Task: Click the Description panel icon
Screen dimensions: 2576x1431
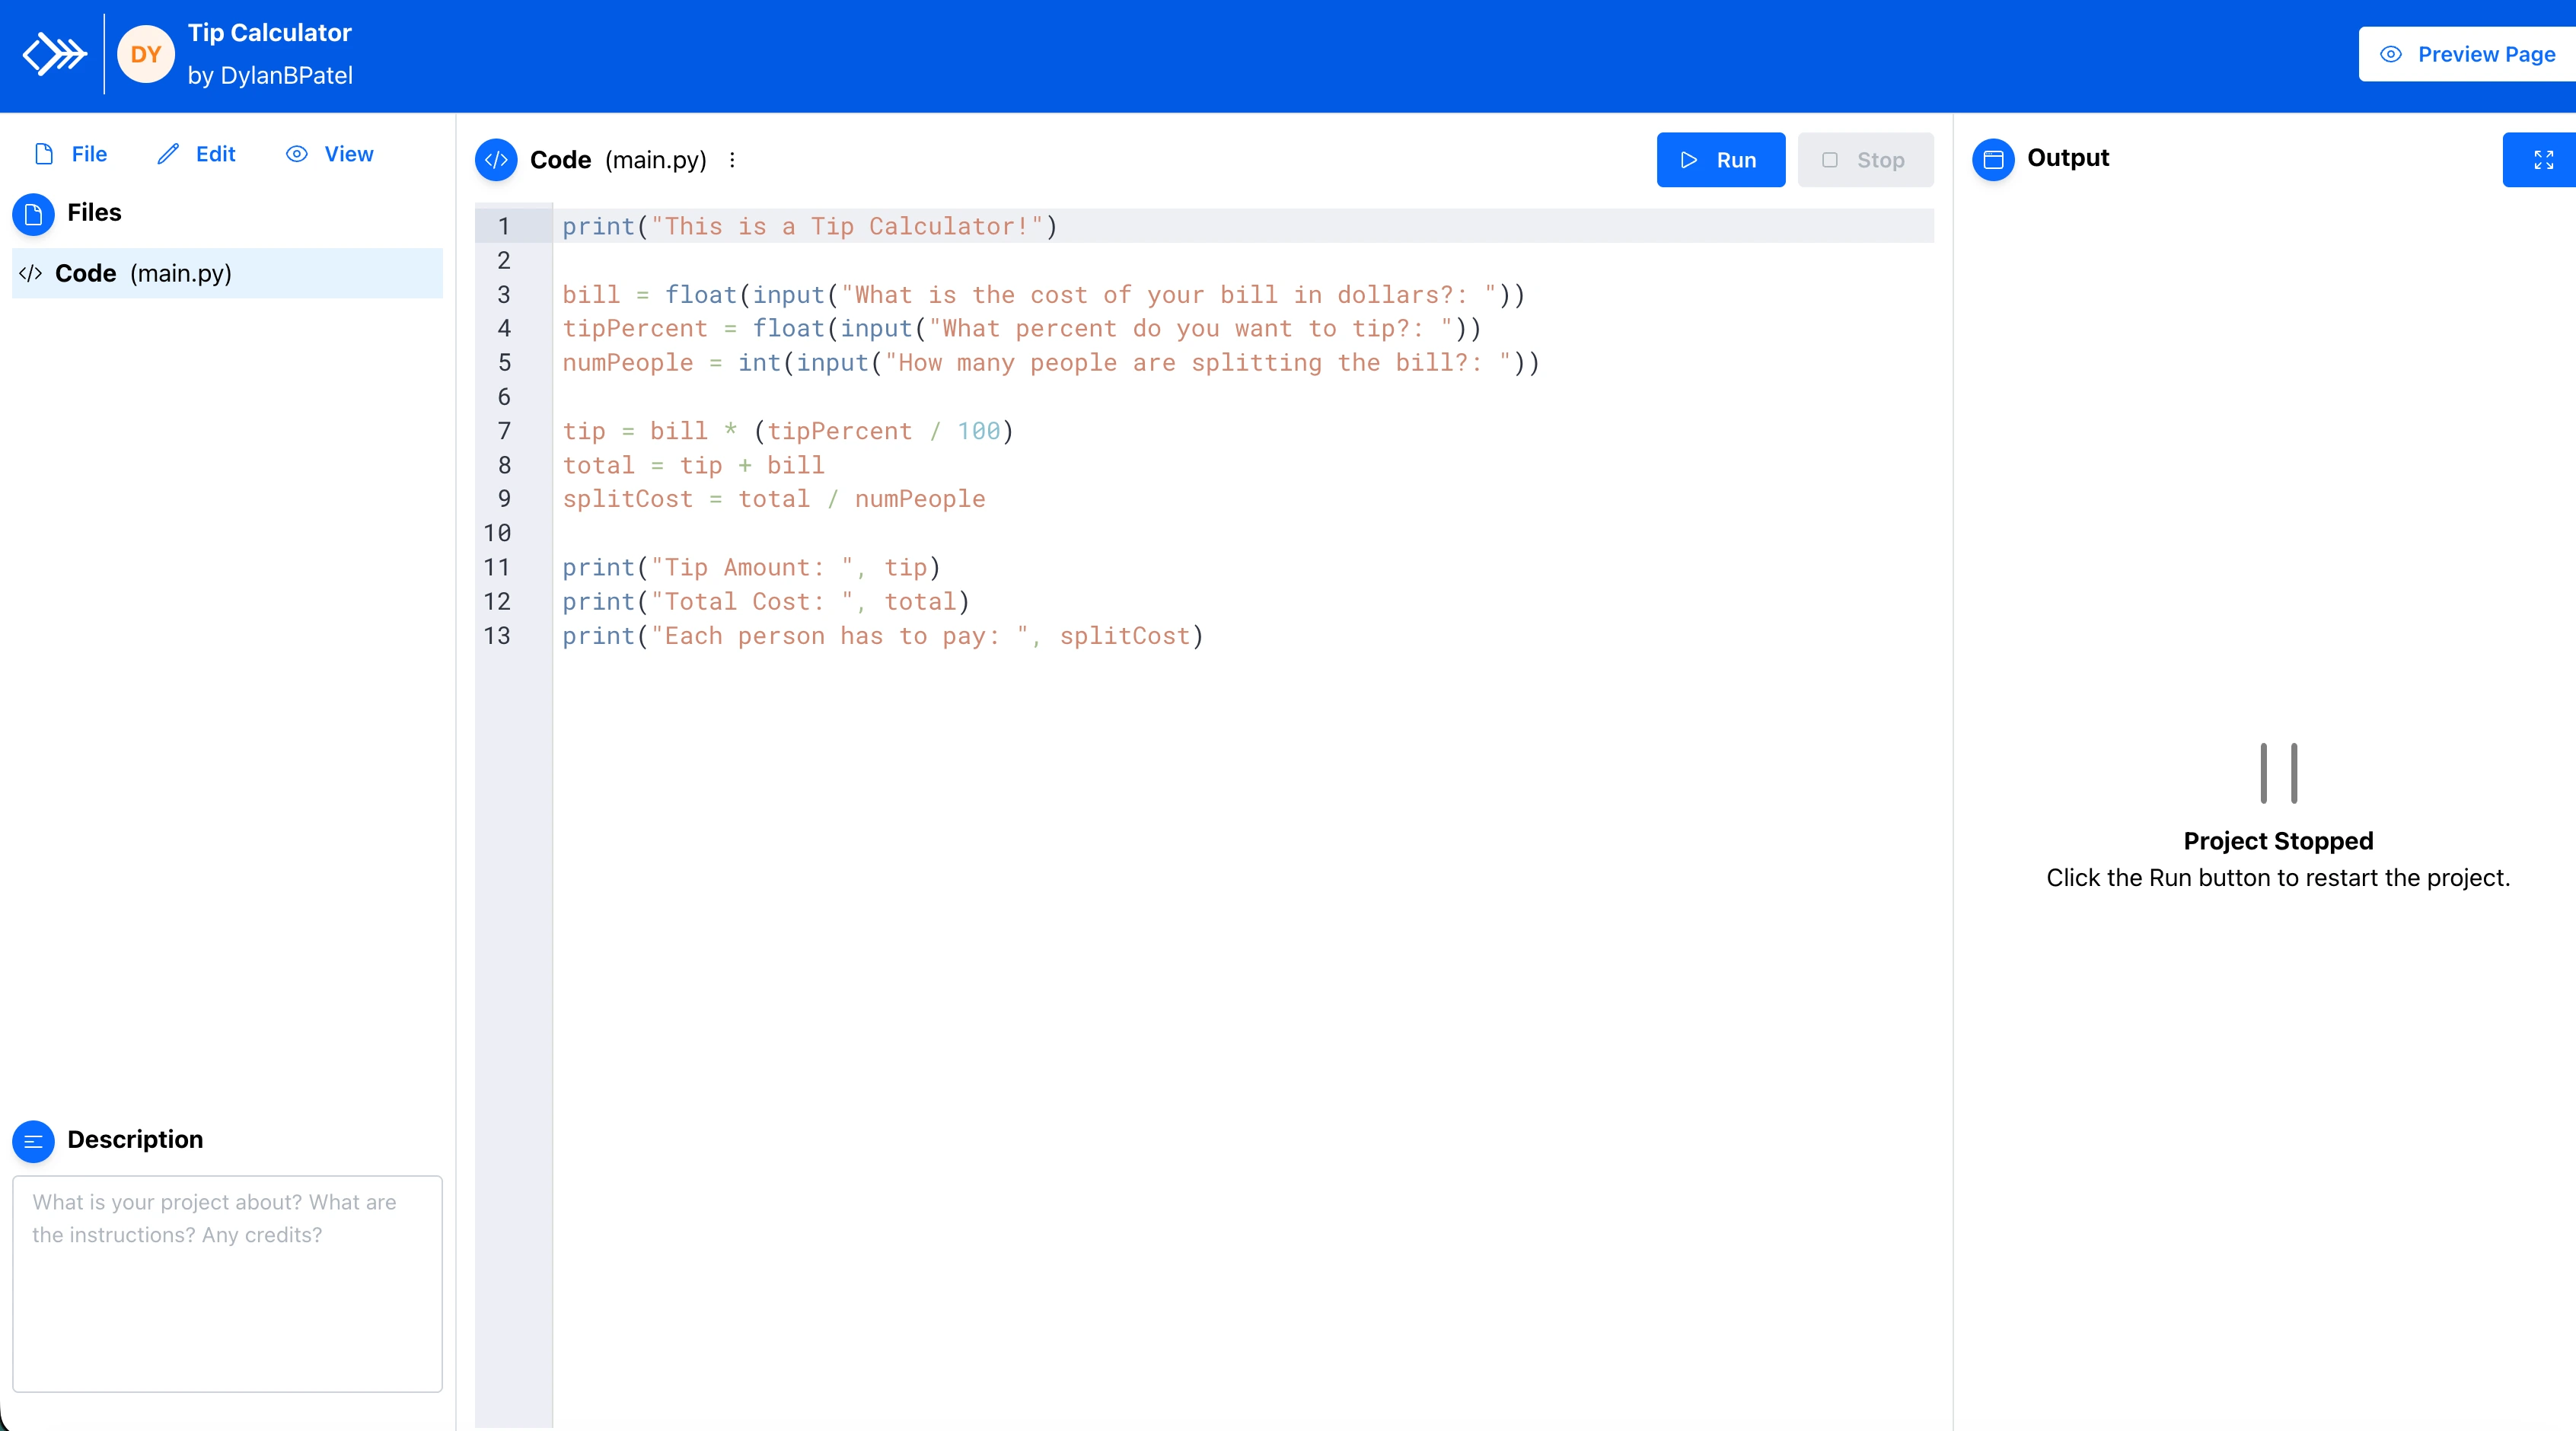Action: [x=33, y=1141]
